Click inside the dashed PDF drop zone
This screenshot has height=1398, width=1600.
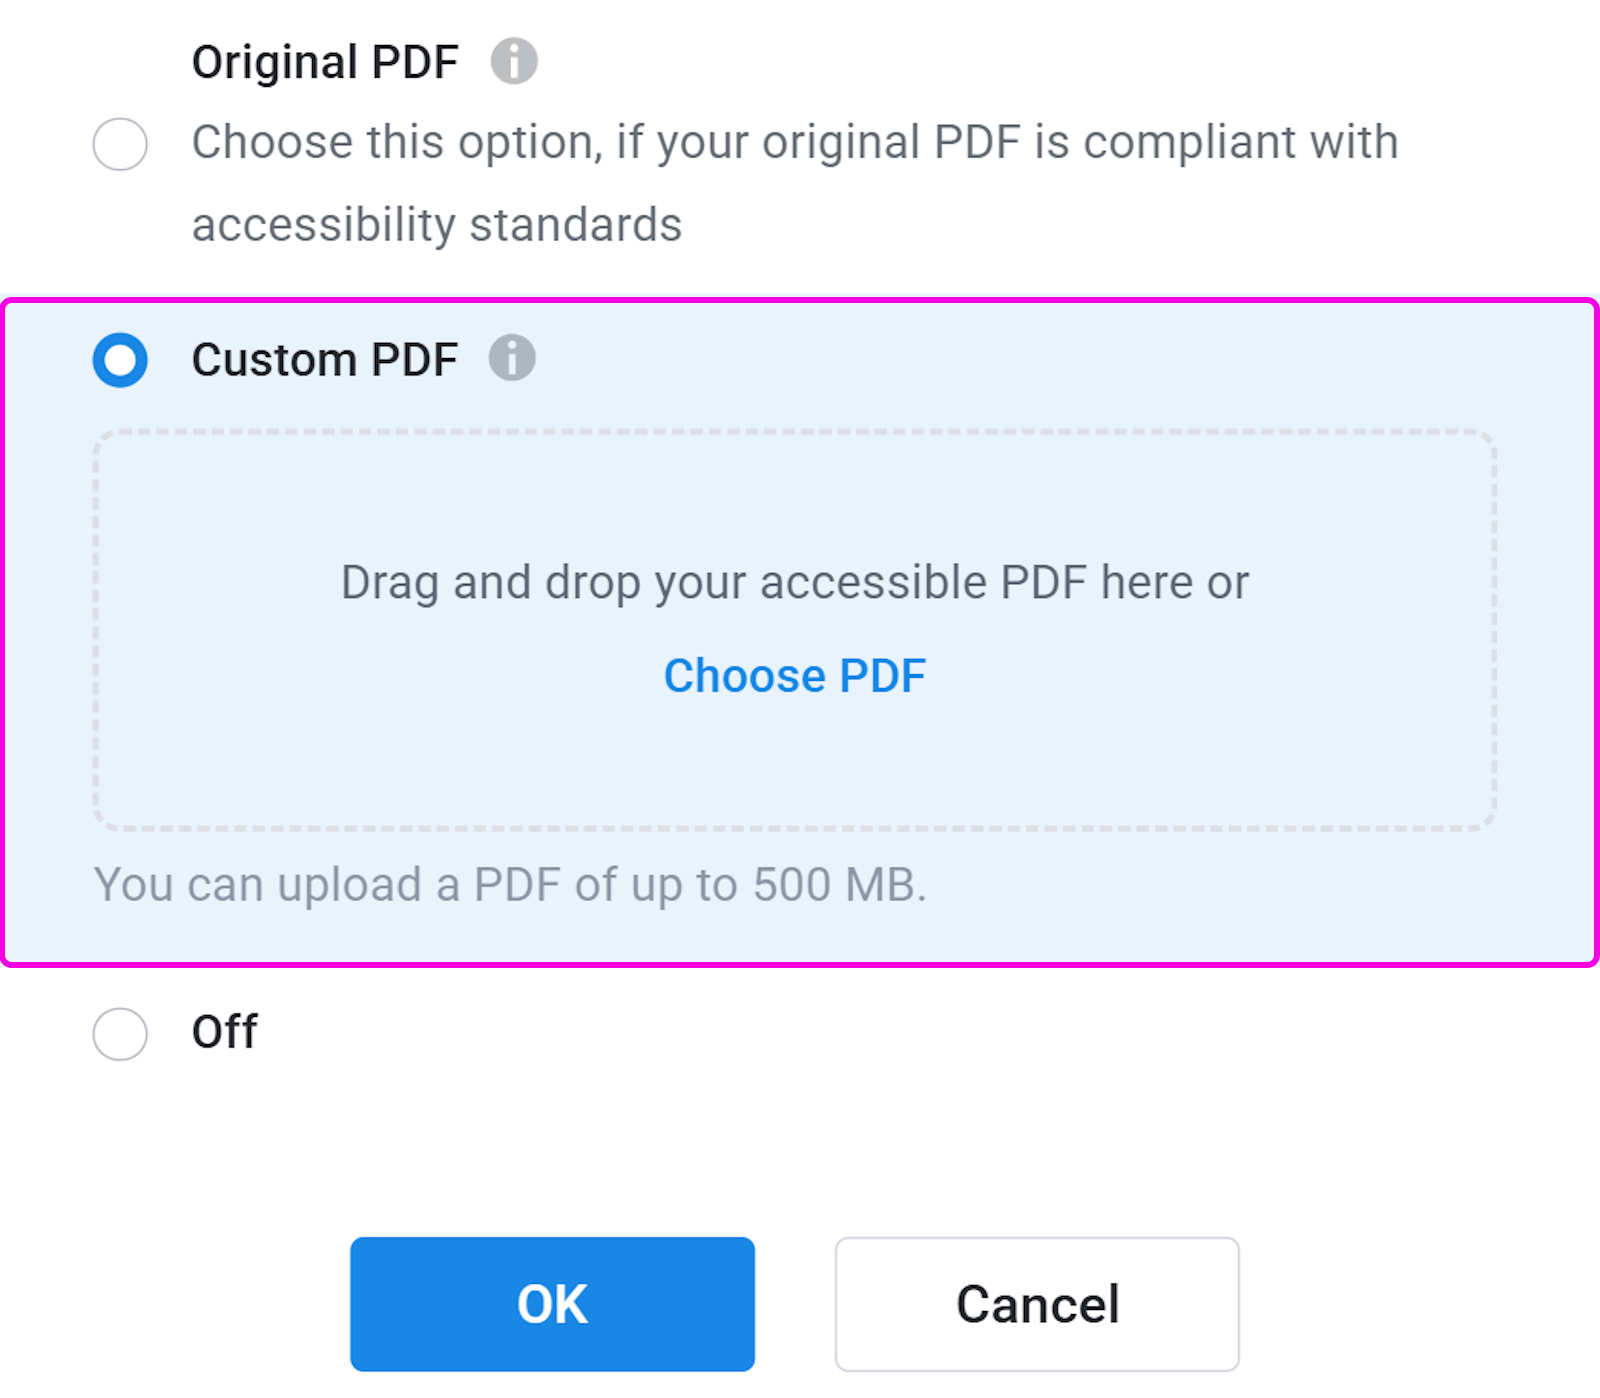pyautogui.click(x=795, y=630)
